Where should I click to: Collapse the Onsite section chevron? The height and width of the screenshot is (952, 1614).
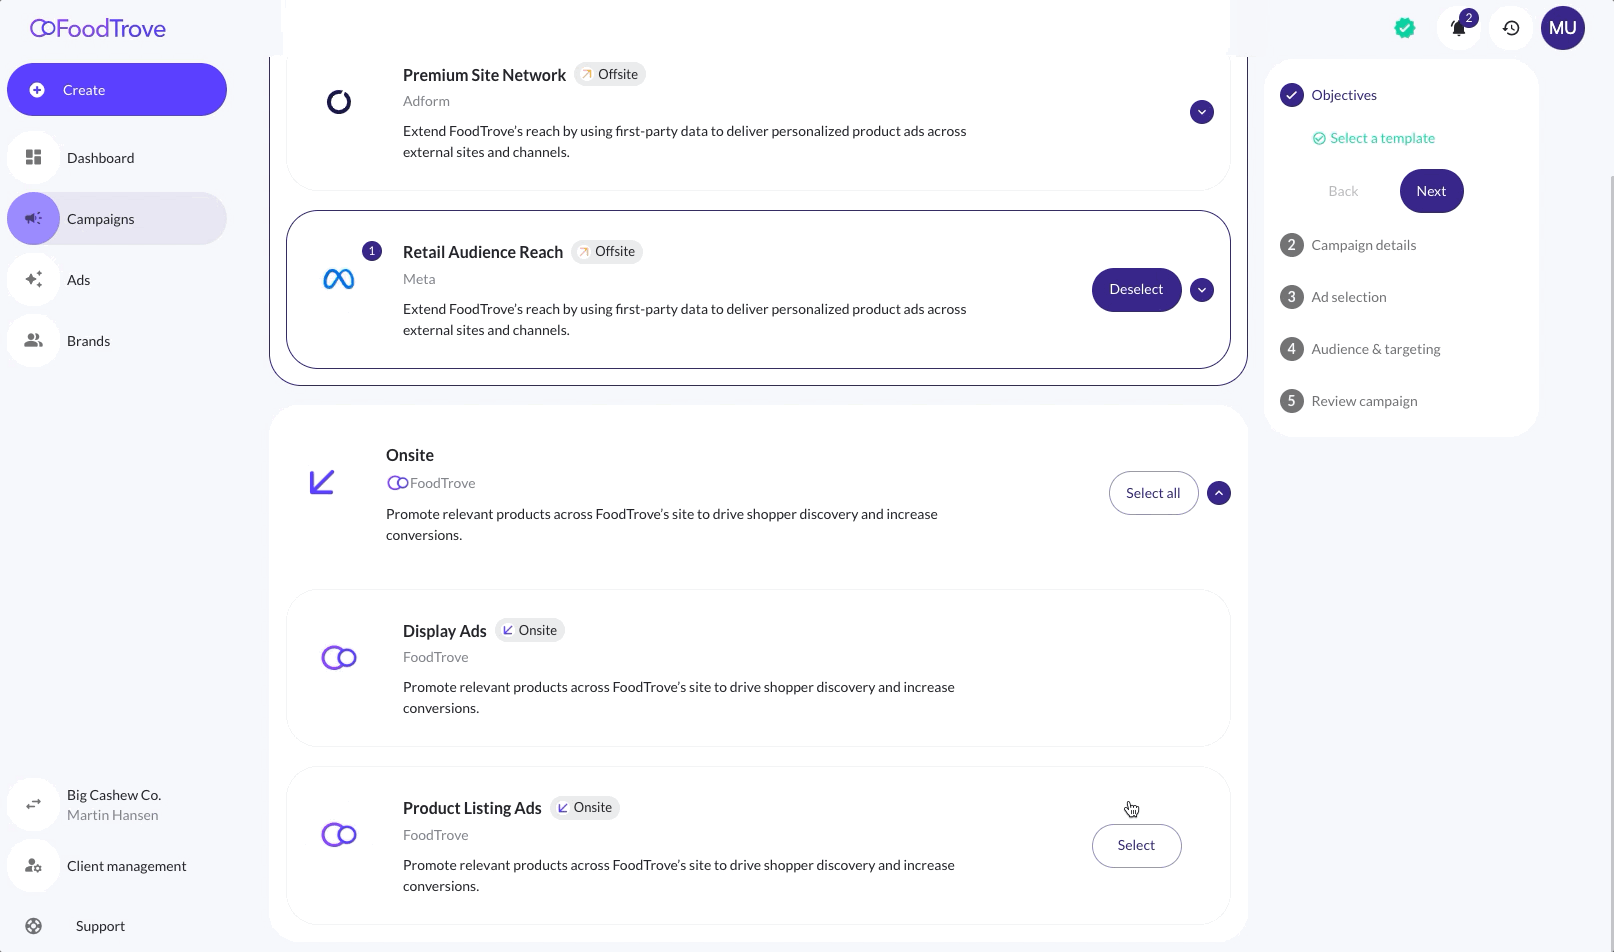pos(1219,493)
